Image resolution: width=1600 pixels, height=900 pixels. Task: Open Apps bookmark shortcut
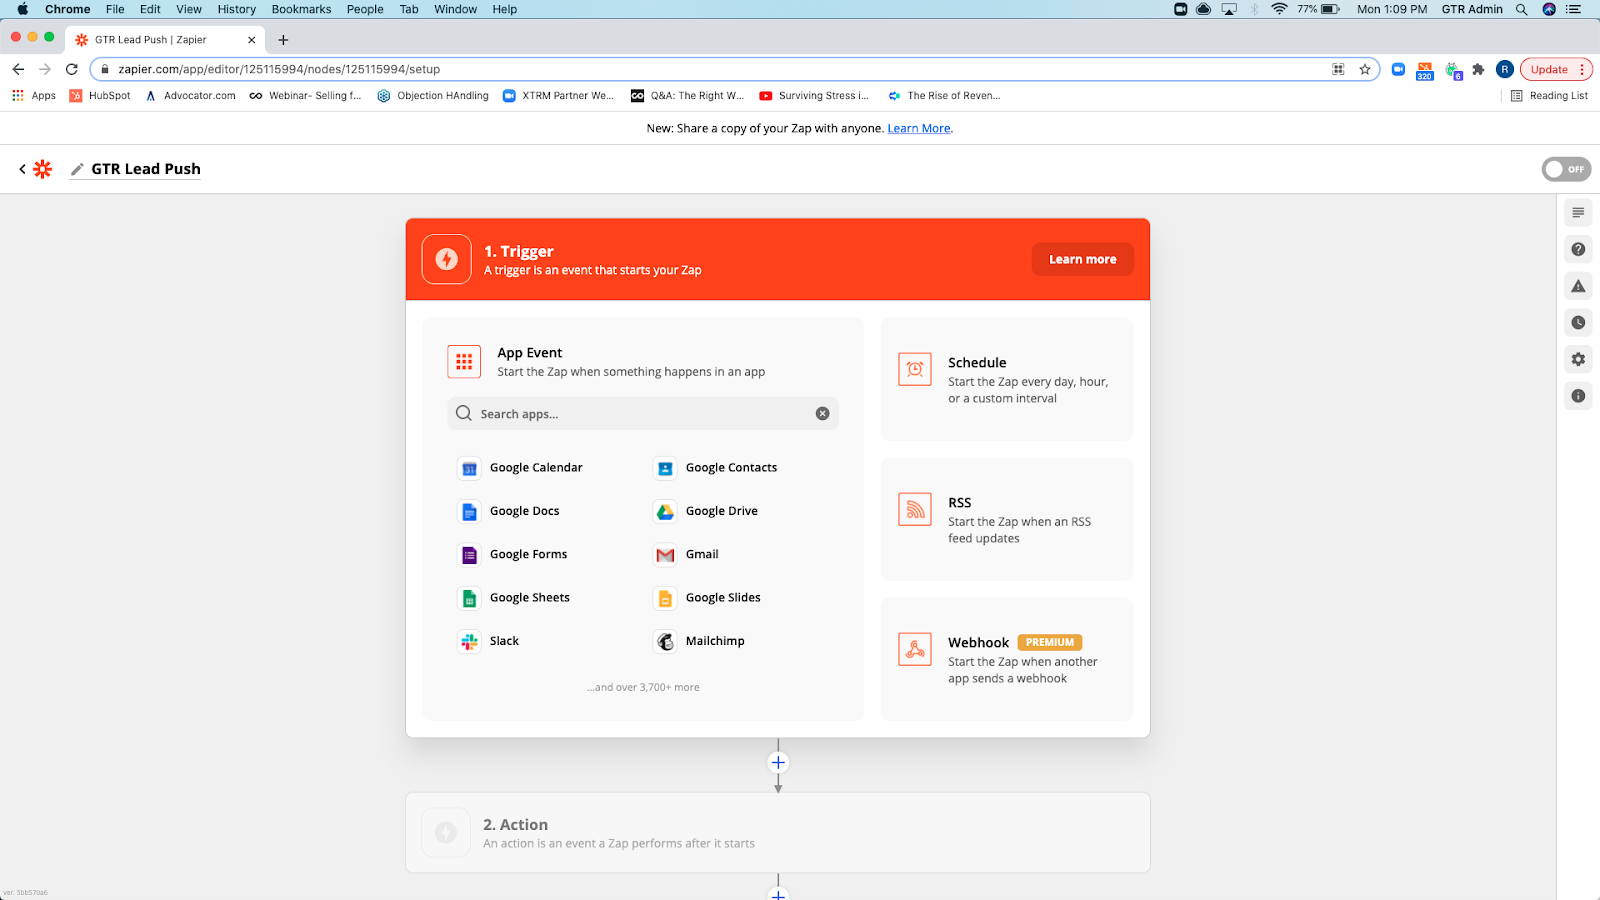[34, 96]
